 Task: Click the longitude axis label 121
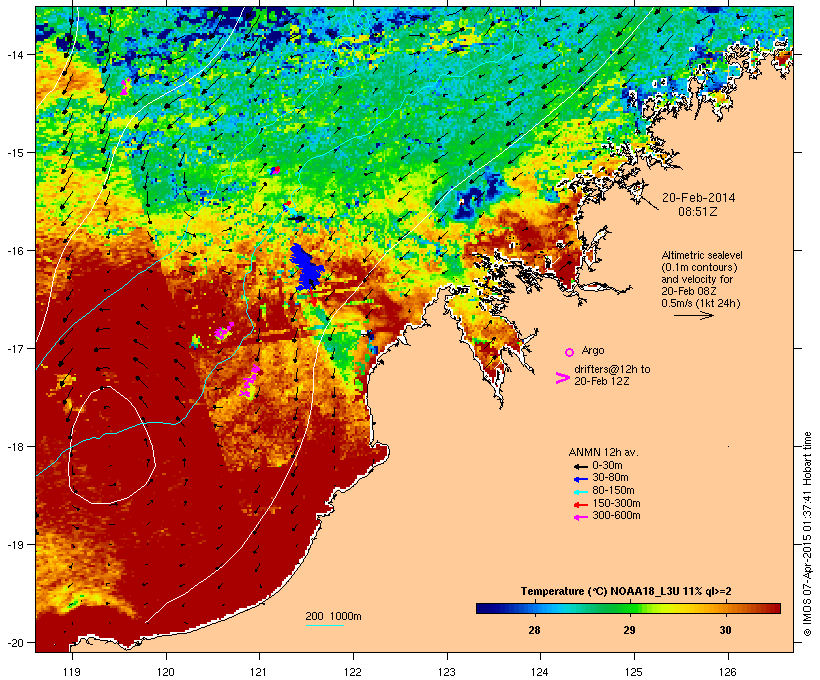[x=259, y=672]
